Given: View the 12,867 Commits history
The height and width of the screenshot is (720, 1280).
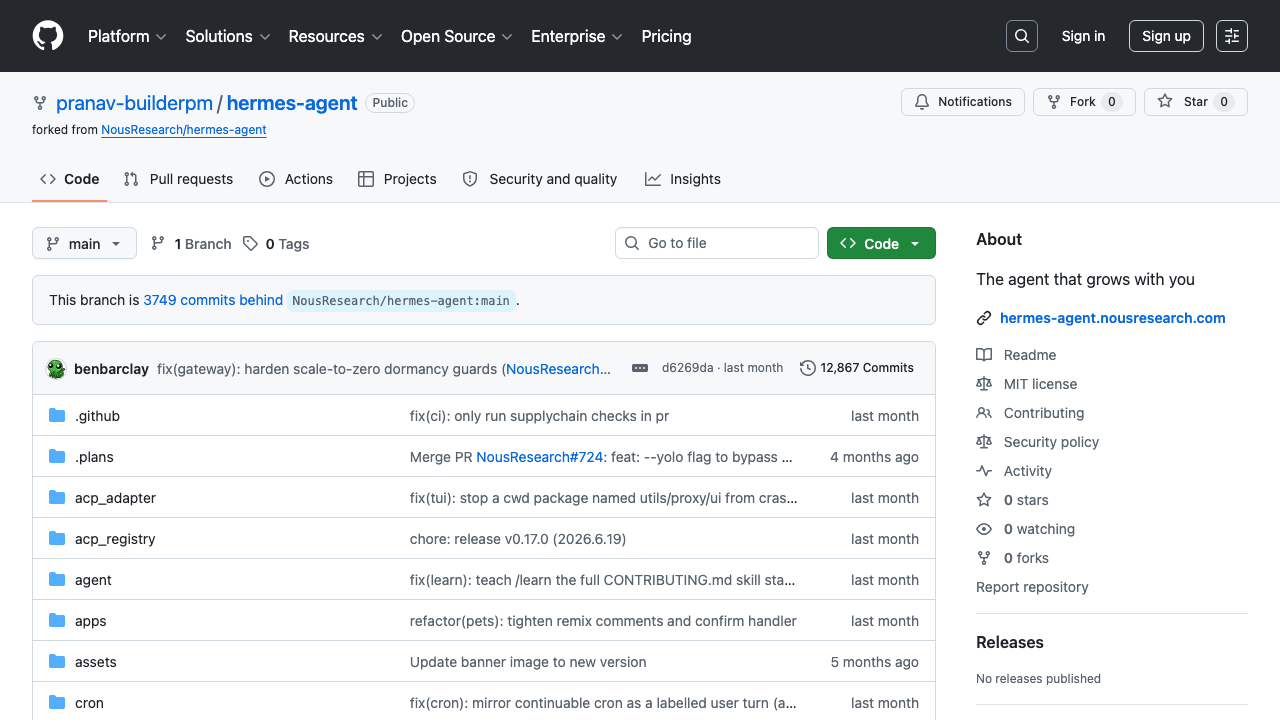Looking at the screenshot, I should [x=857, y=368].
